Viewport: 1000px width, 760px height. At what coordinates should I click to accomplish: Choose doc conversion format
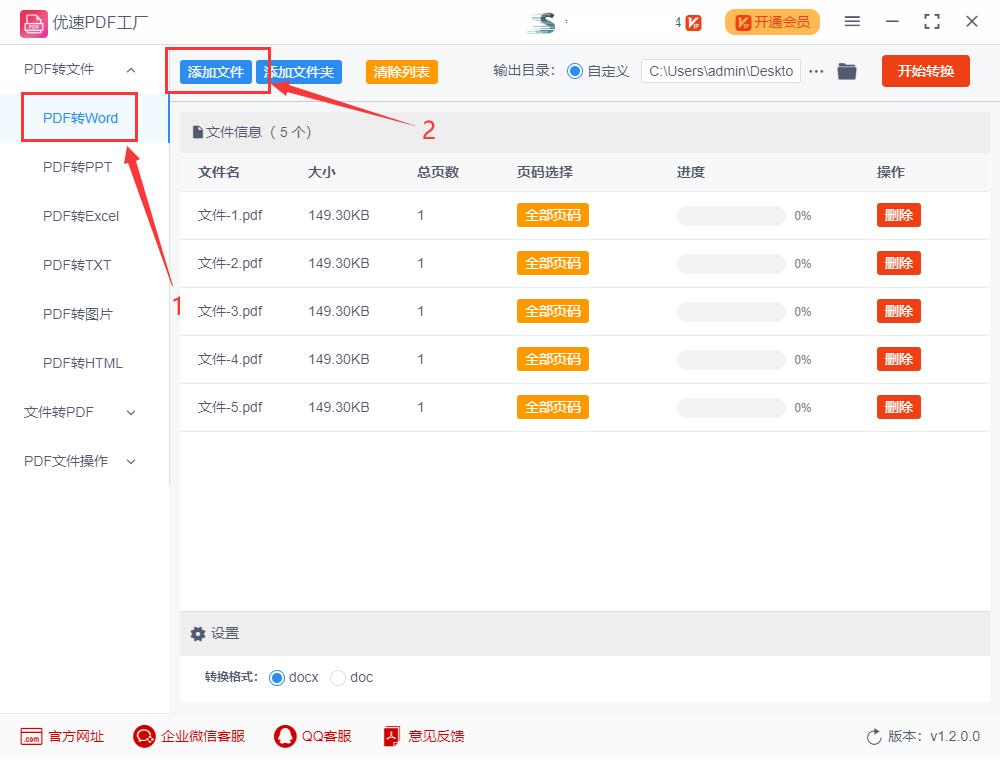coord(338,677)
